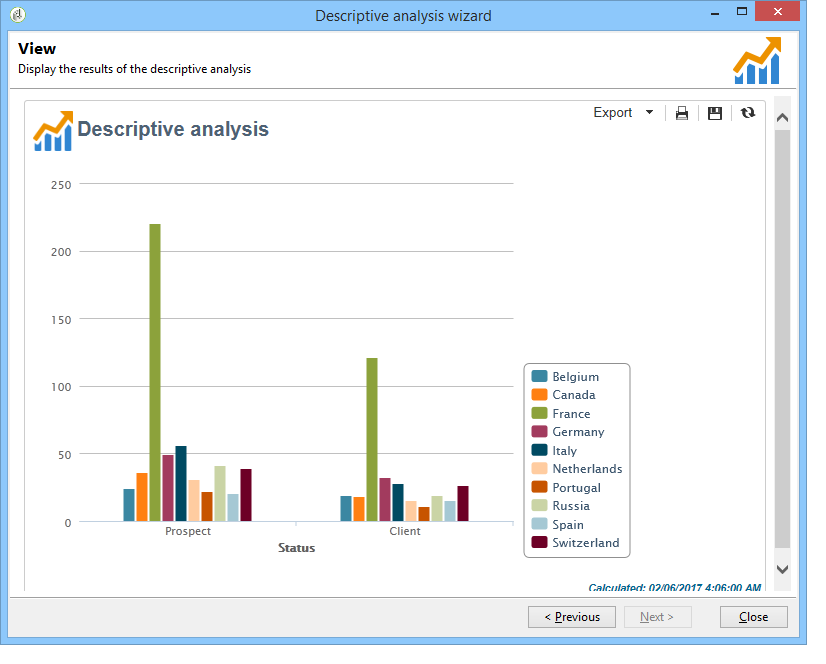Toggle the France series in legend
Screen dimensions: 826x664
tap(561, 414)
